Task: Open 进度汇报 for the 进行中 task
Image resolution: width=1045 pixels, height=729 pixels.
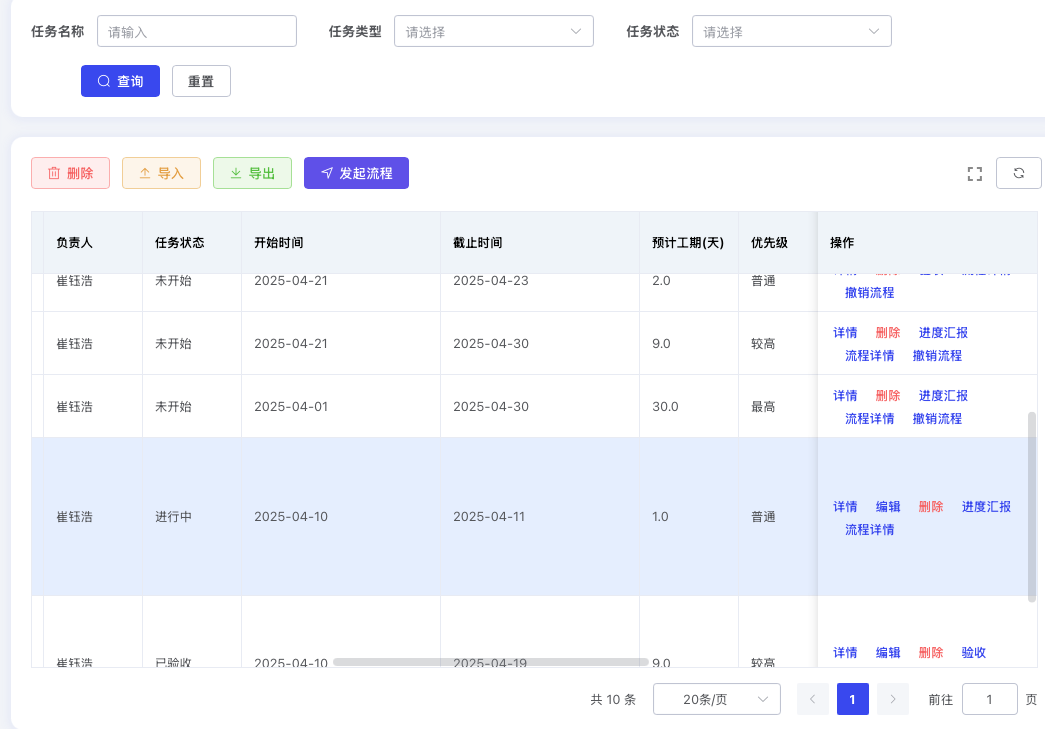Action: click(x=986, y=506)
